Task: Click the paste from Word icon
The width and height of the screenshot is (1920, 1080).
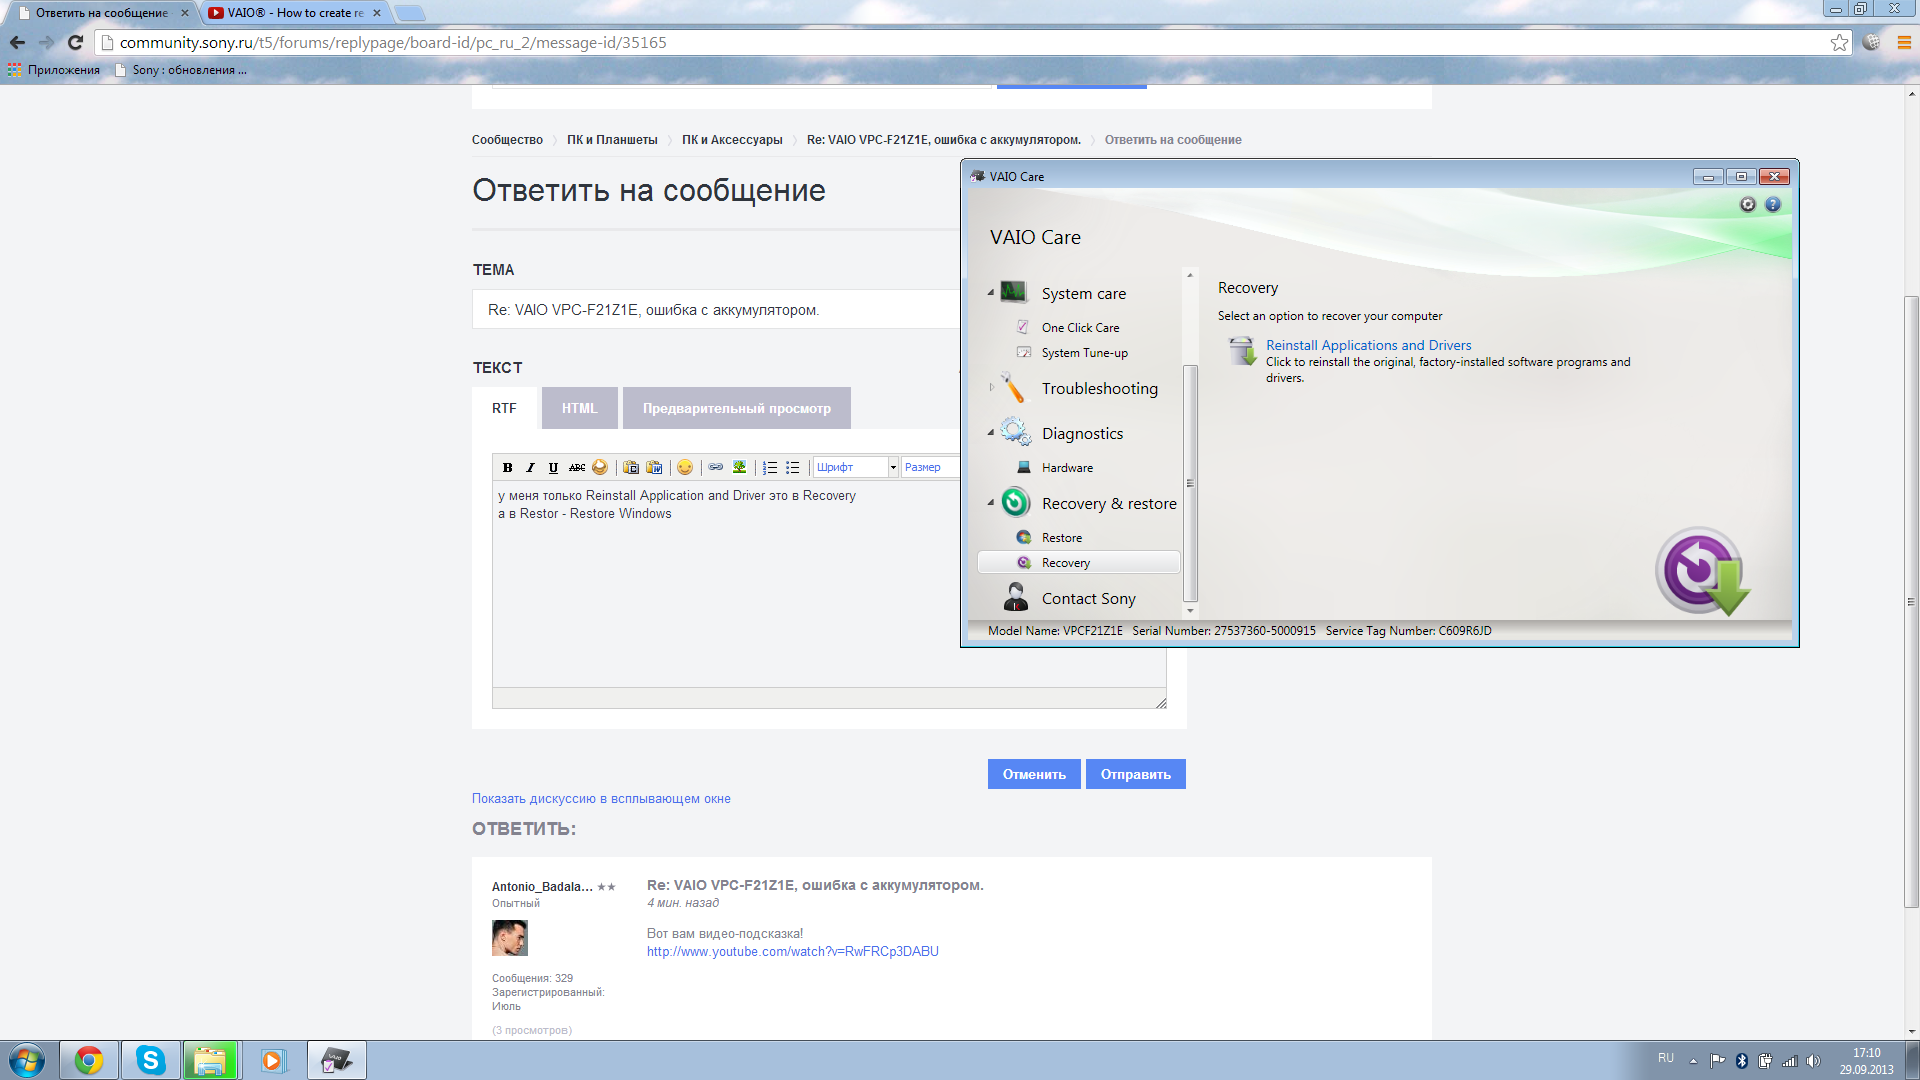Action: click(x=654, y=467)
